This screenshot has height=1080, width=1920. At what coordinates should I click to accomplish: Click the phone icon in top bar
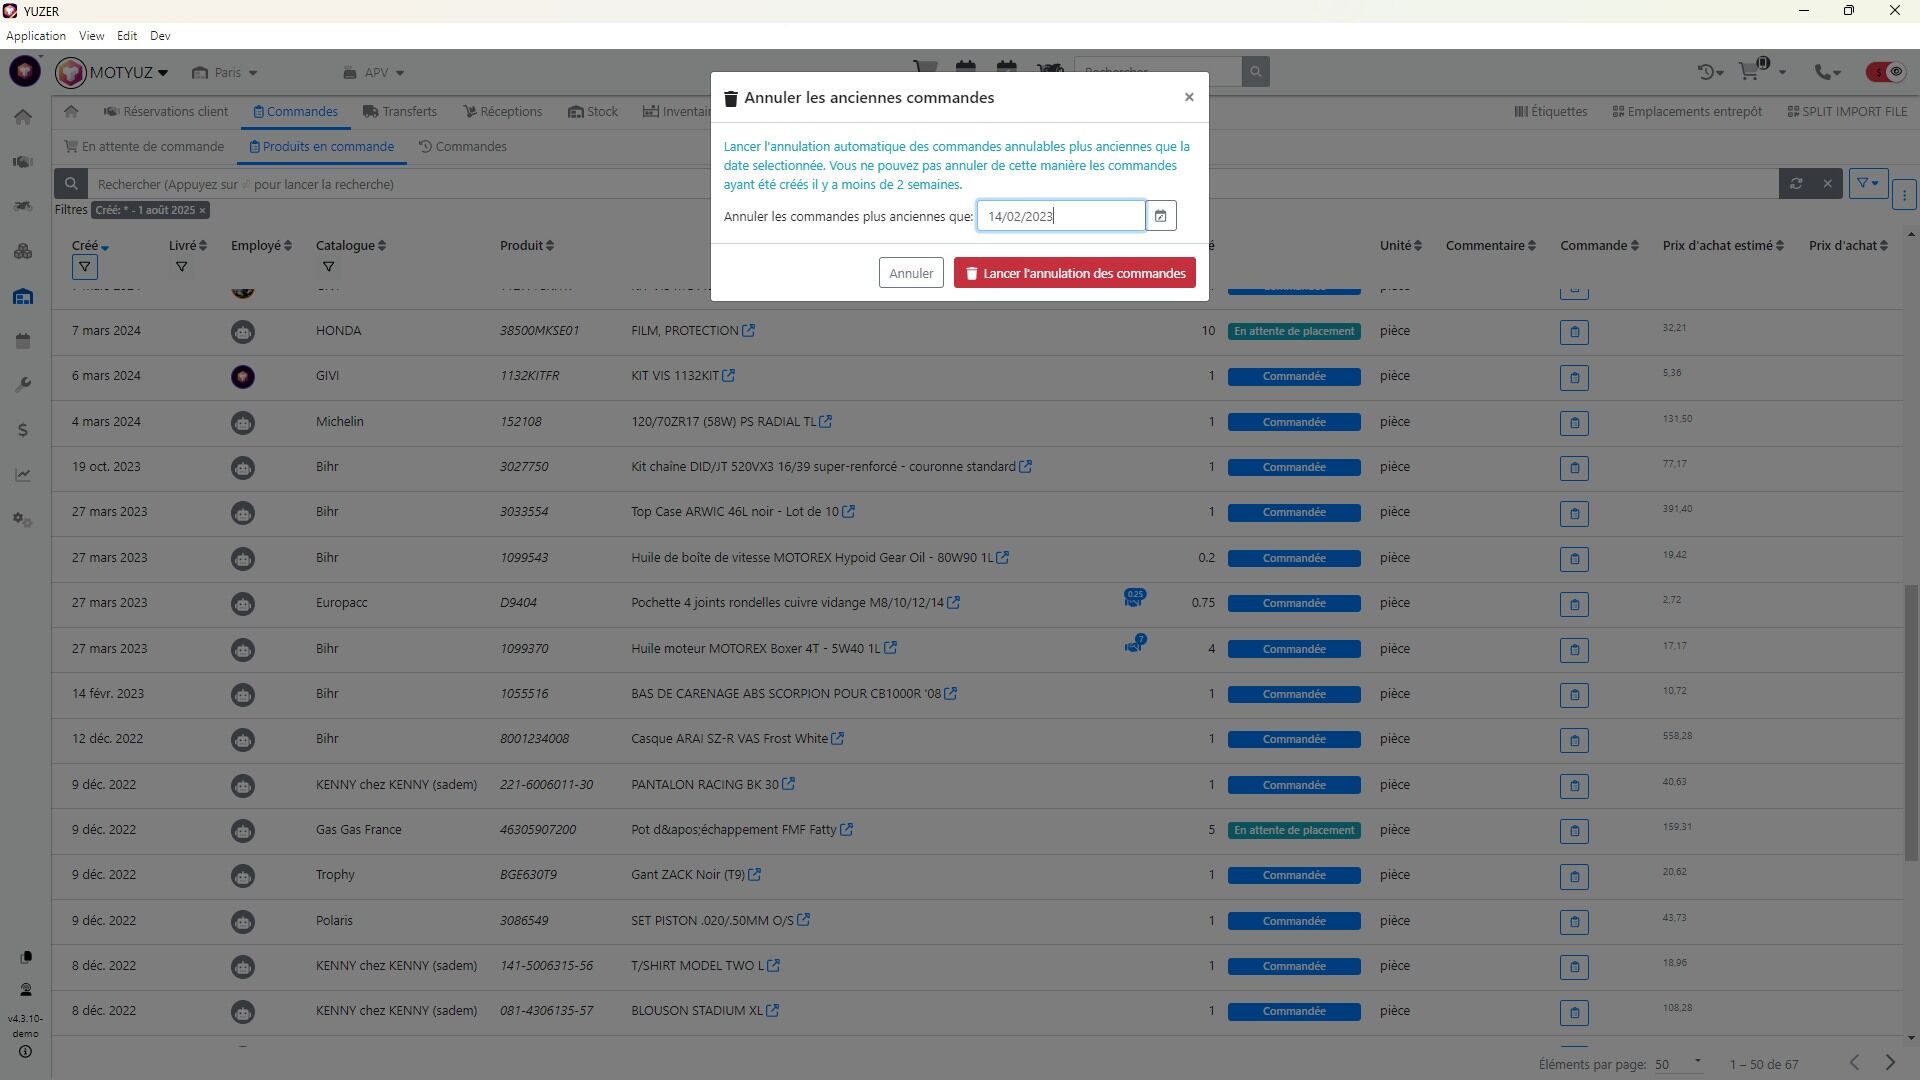(1823, 72)
